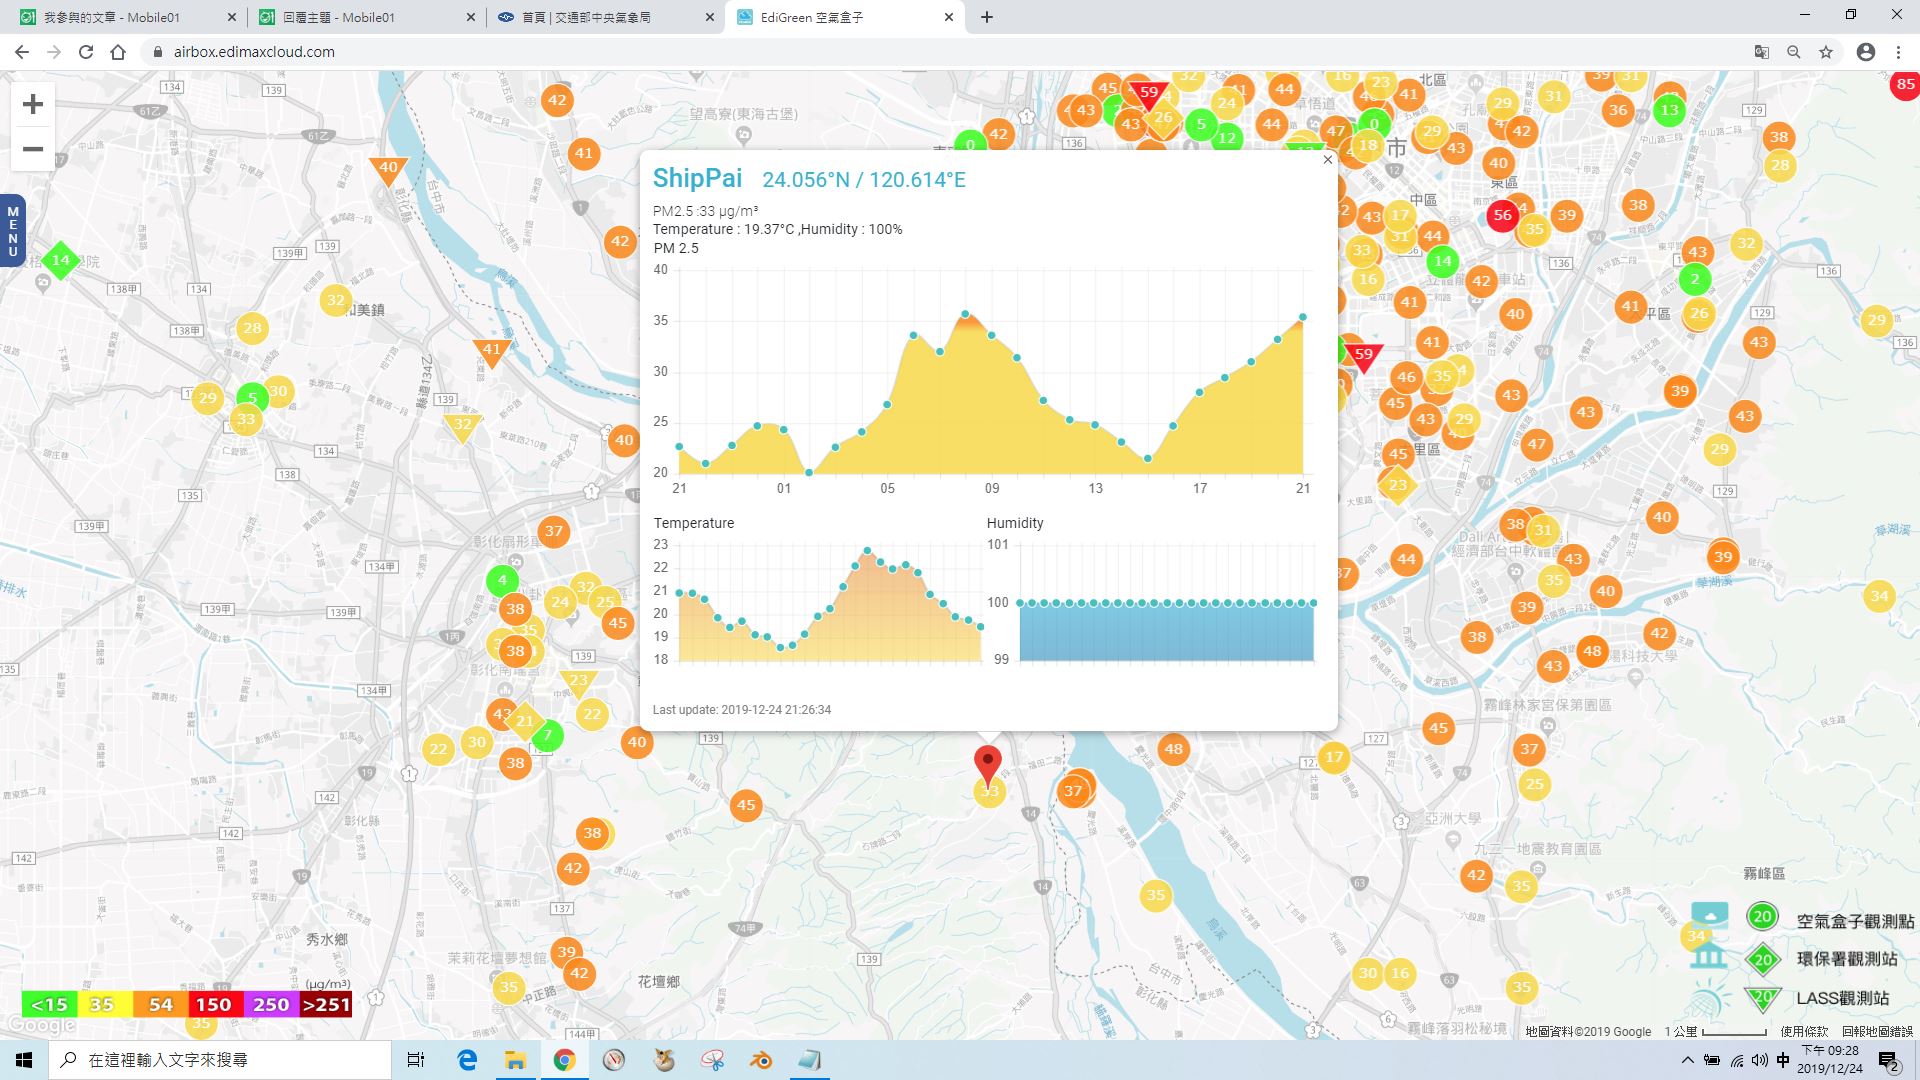1920x1080 pixels.
Task: Go to the browser home page
Action: [x=118, y=52]
